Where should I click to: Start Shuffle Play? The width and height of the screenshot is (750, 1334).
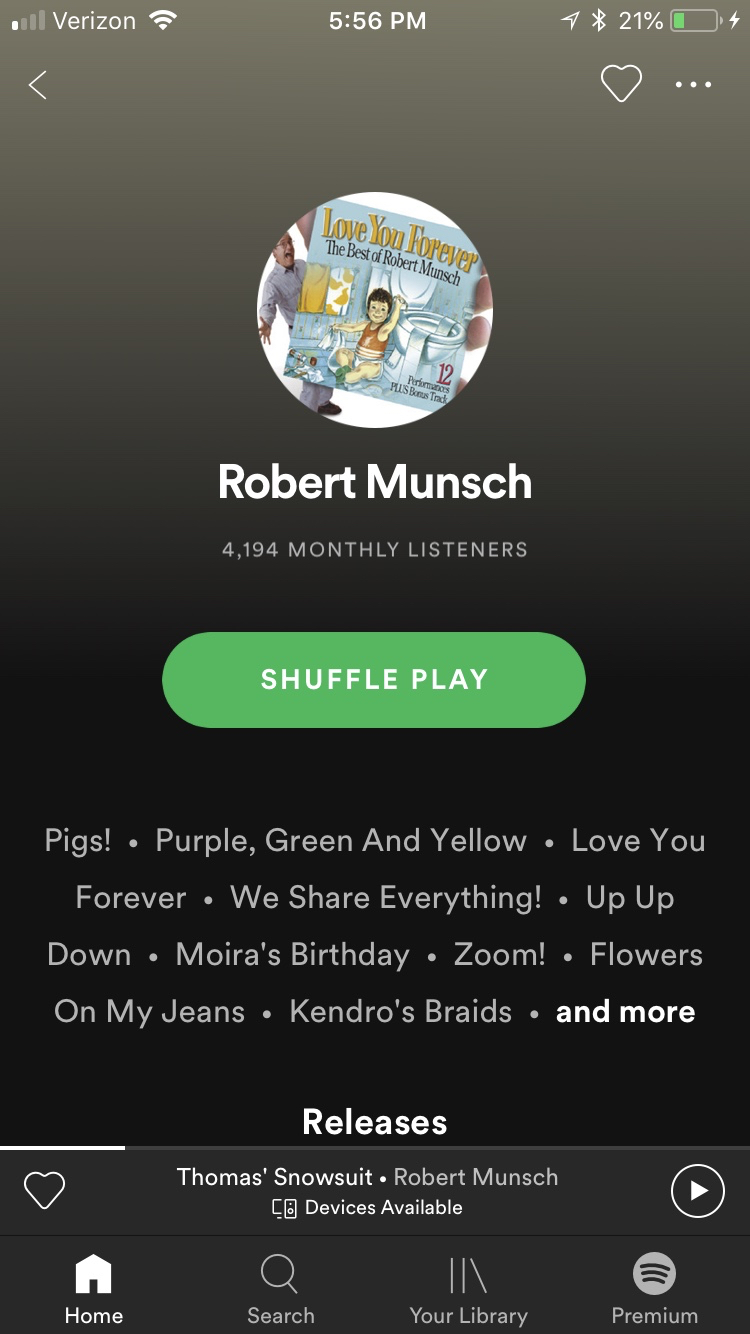point(374,680)
